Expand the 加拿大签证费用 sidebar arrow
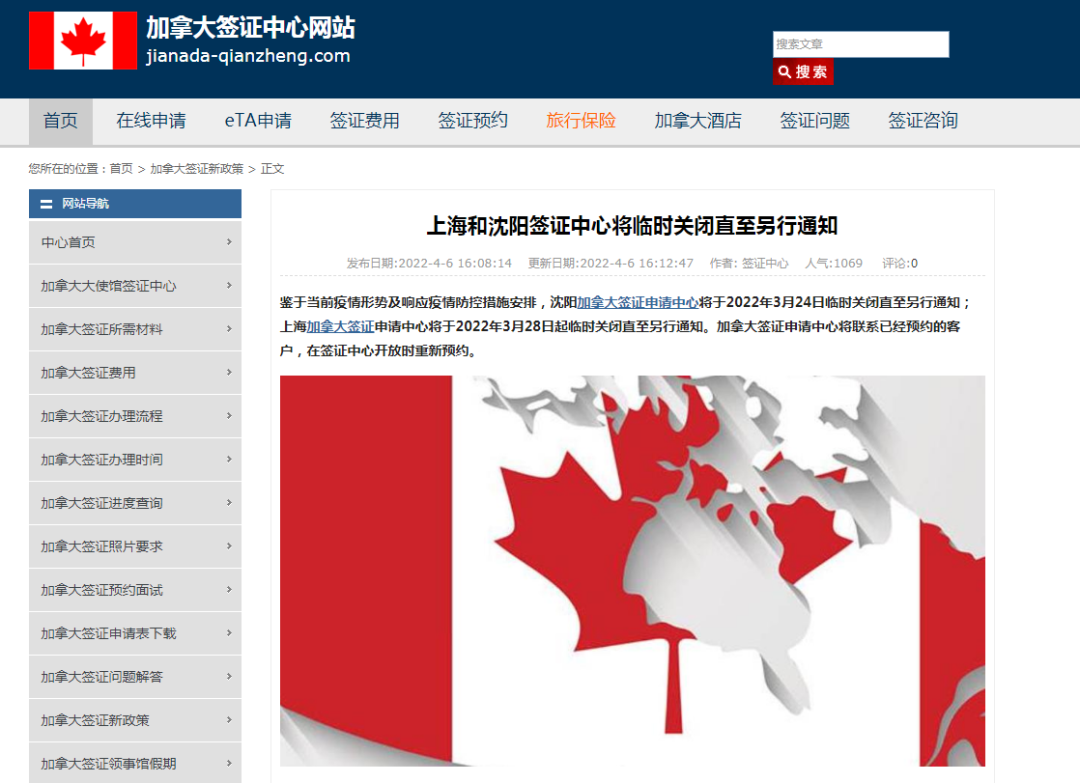The height and width of the screenshot is (783, 1080). (227, 372)
